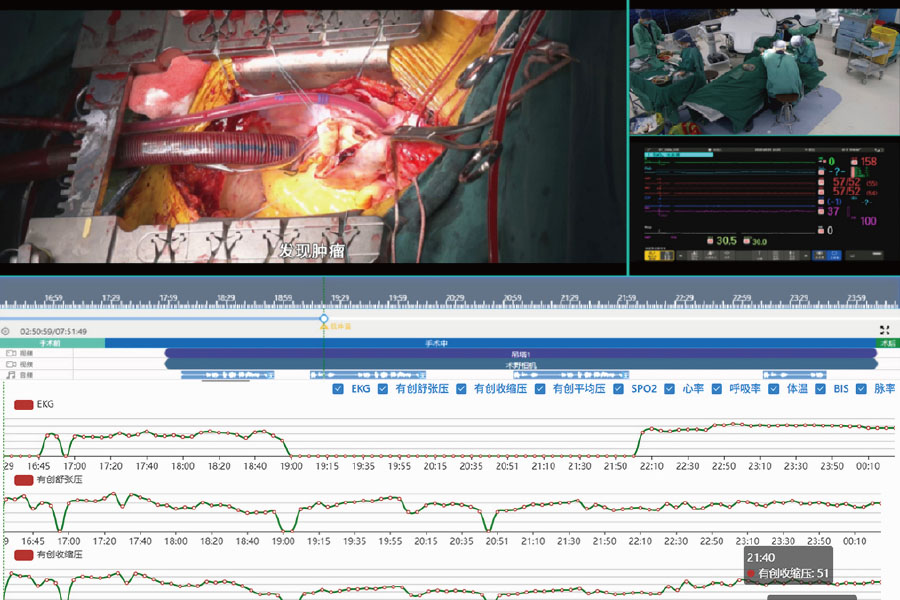The image size is (900, 600).
Task: Click the 发现肿瘤 subtitle on the main video
Action: [313, 250]
